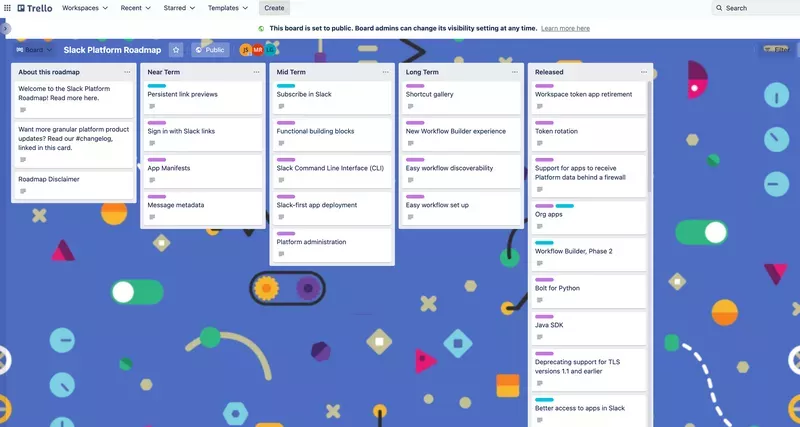Open the Filter button
This screenshot has height=427, width=800.
click(777, 49)
